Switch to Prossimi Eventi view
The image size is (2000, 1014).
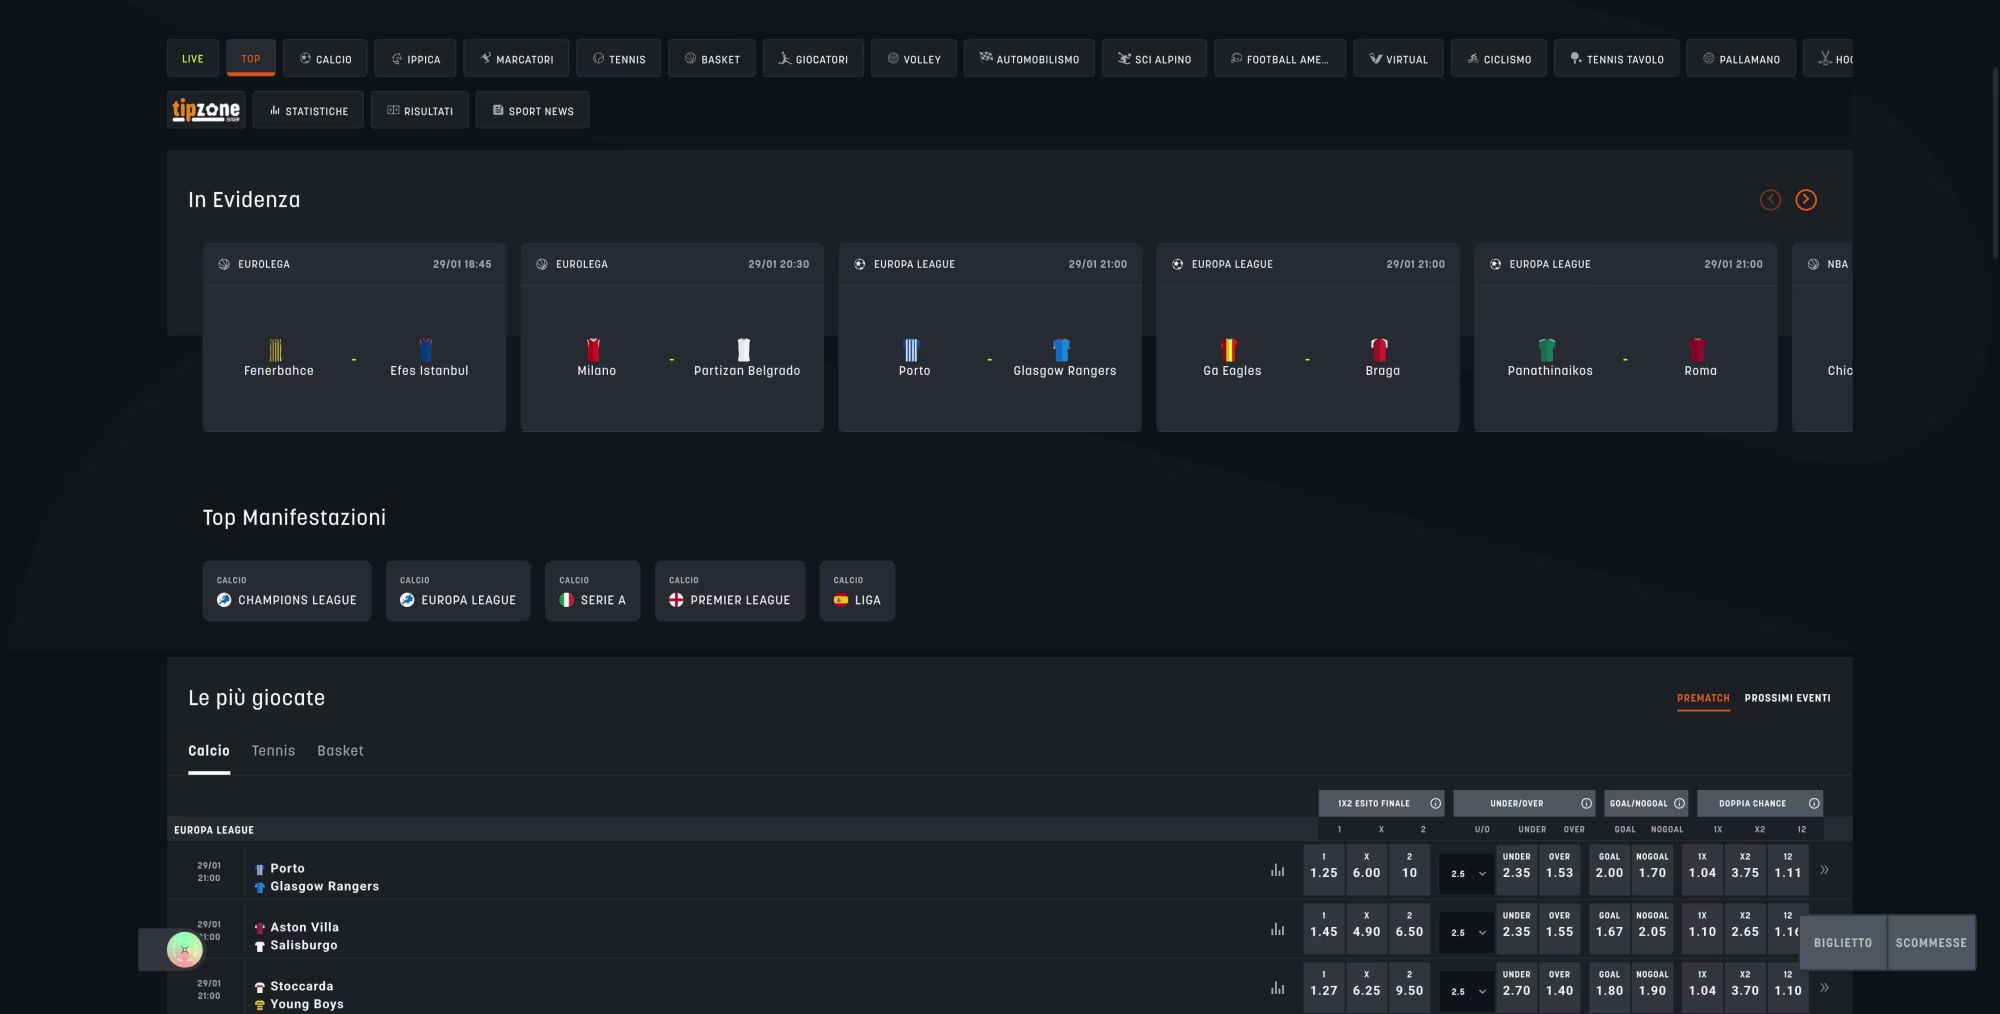(x=1788, y=698)
